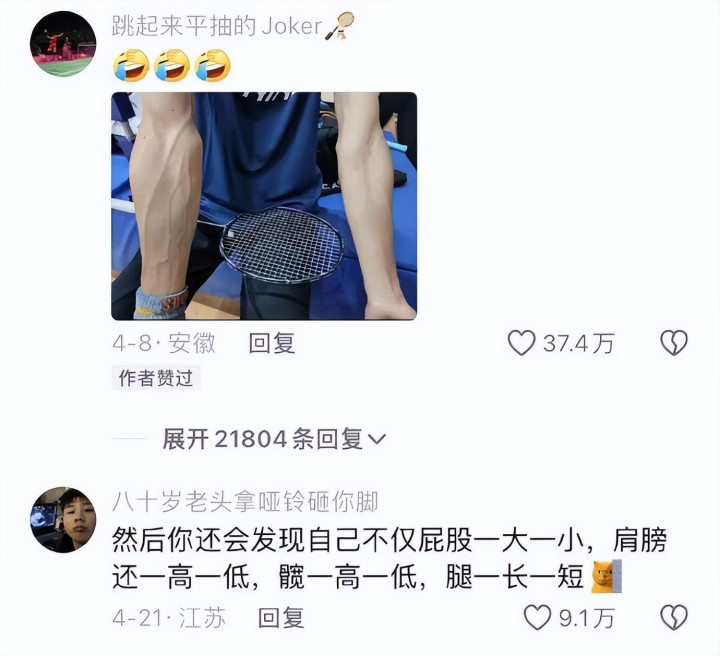Screen dimensions: 720x656
Task: Like the Joker comment with heart icon
Action: [x=521, y=343]
